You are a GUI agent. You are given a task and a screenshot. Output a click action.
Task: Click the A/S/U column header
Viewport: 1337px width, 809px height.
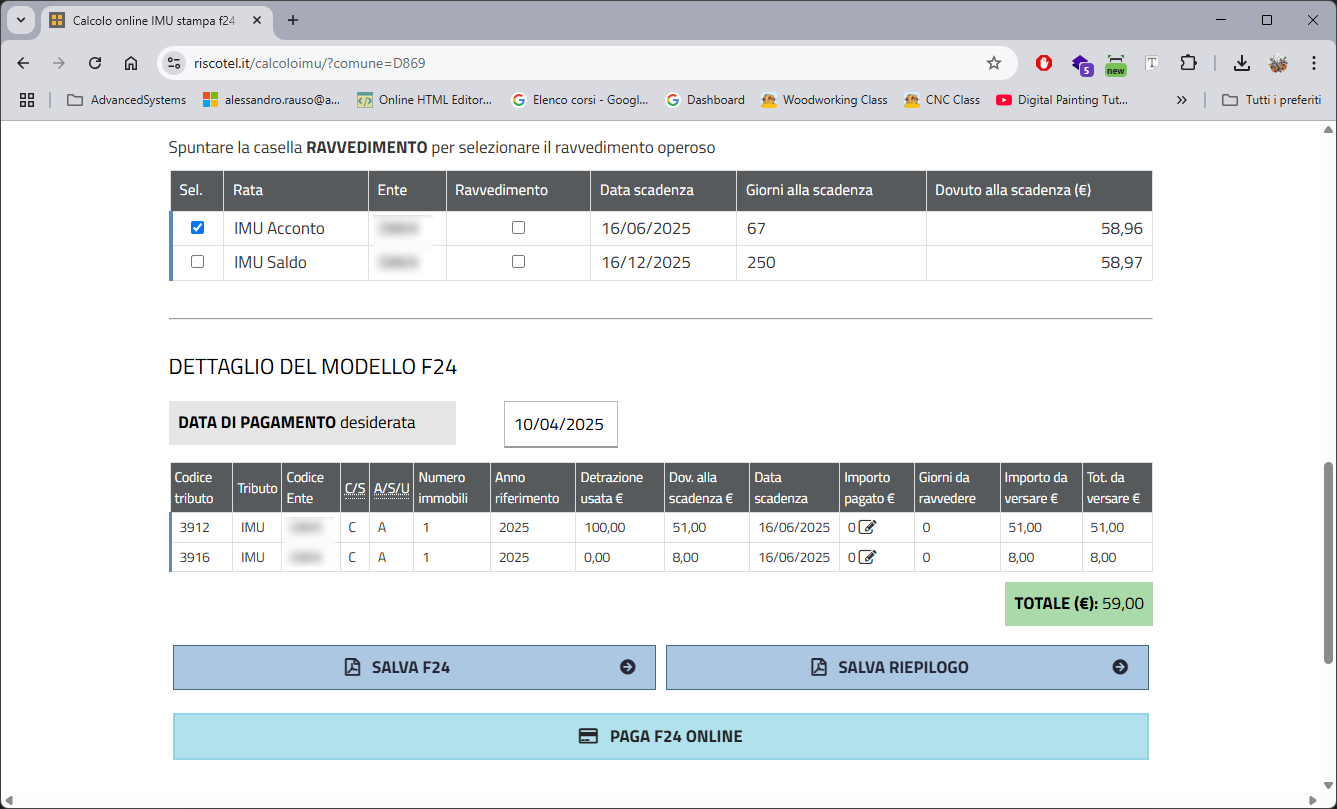391,488
